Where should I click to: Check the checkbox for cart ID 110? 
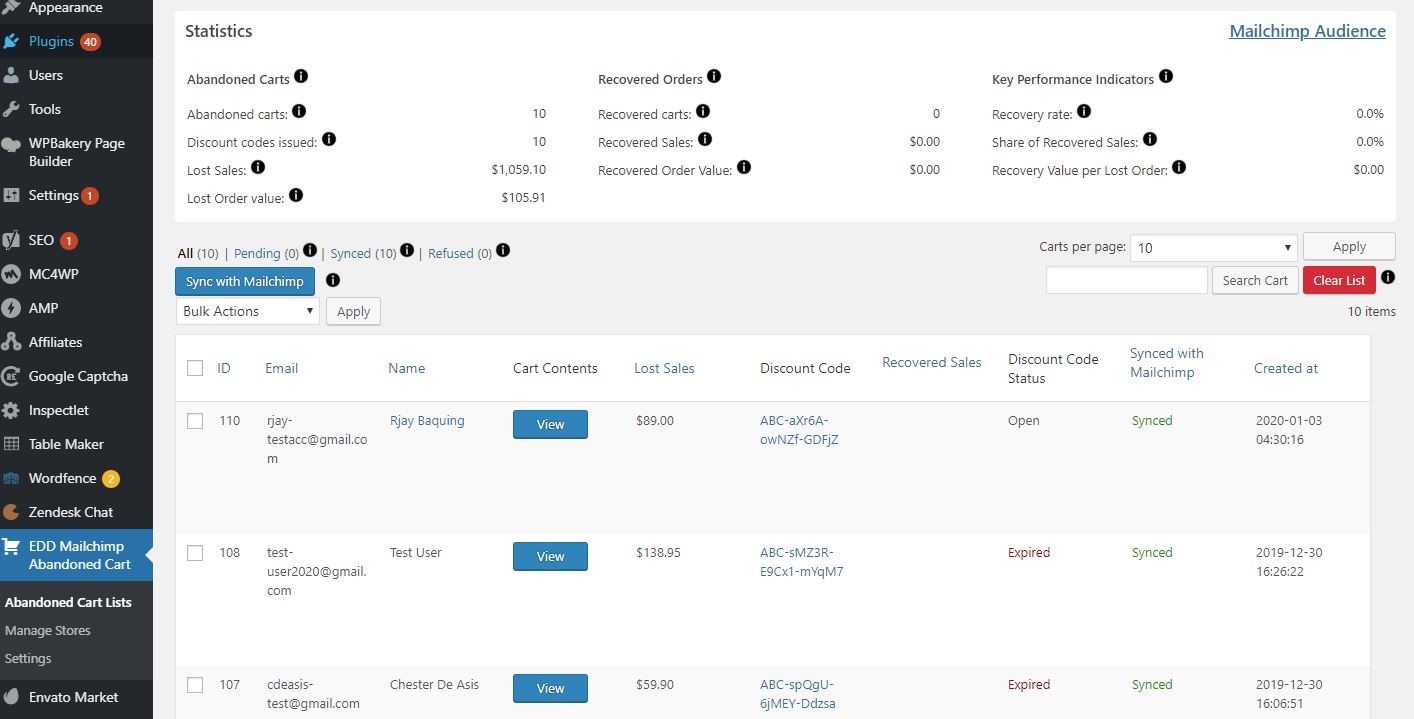pos(195,421)
